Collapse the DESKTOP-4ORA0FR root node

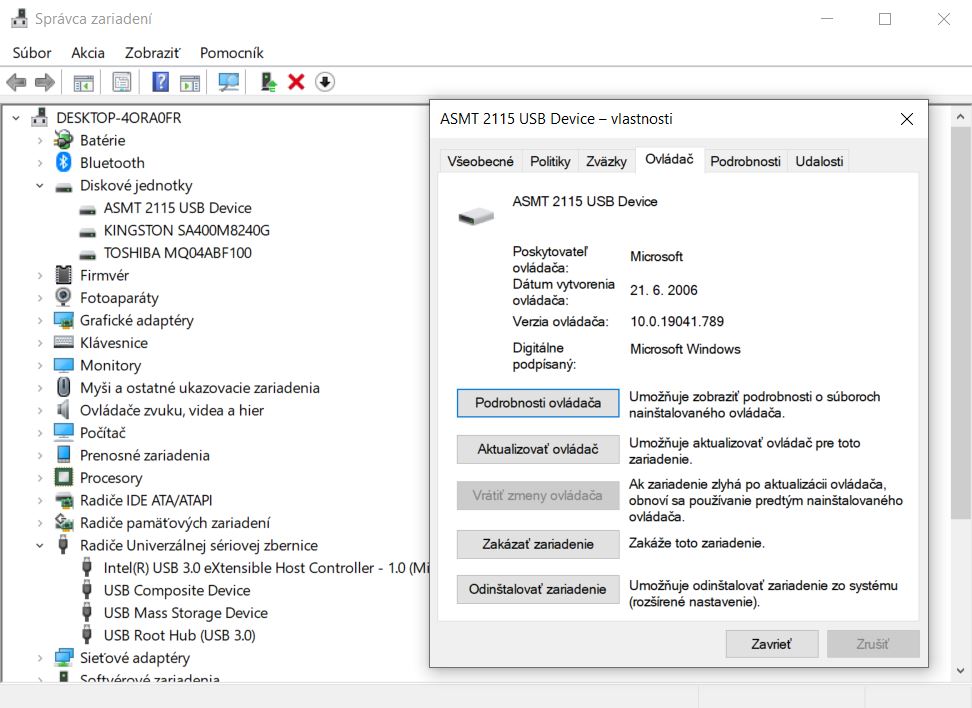(16, 118)
